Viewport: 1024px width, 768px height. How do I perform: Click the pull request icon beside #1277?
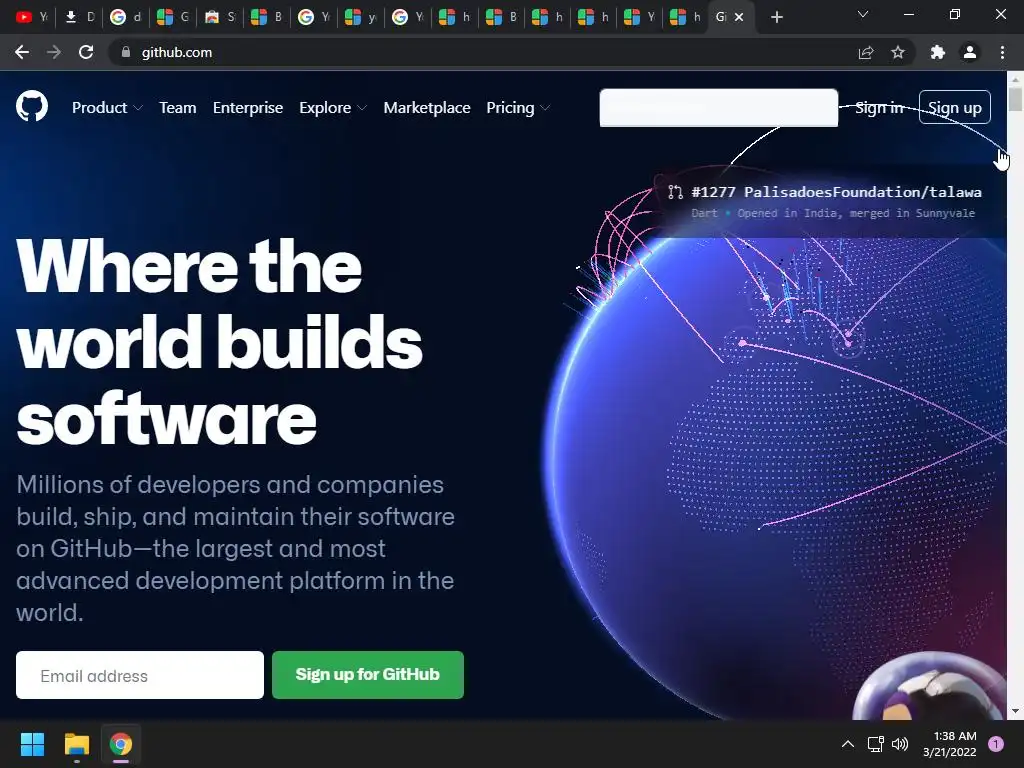click(x=675, y=192)
